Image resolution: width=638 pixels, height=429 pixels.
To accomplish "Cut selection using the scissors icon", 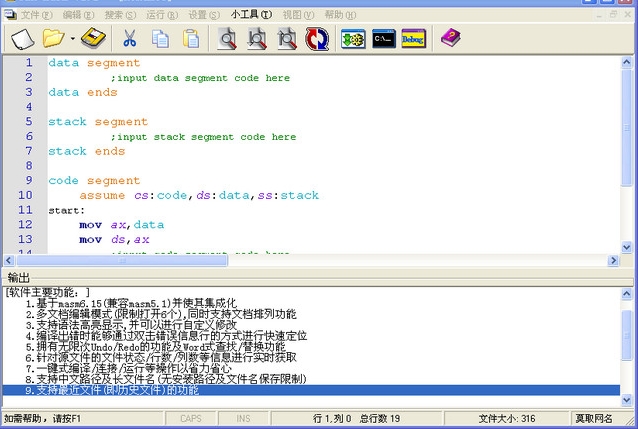I will click(129, 39).
